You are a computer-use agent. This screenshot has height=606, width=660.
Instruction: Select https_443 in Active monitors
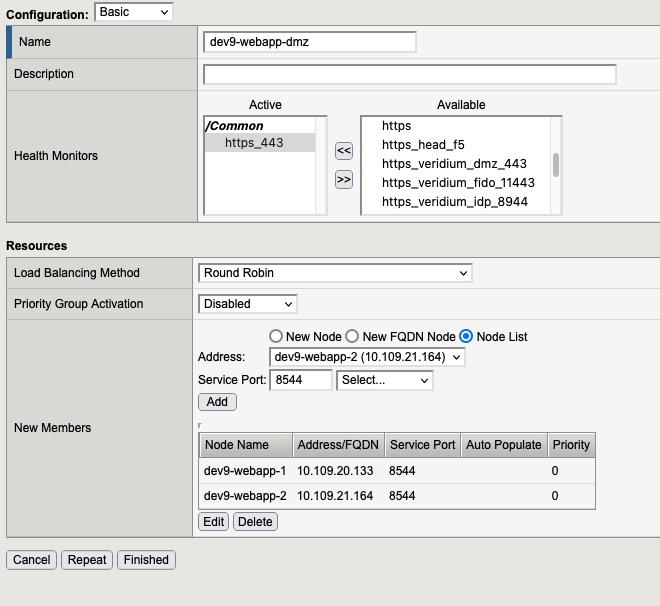pos(254,143)
